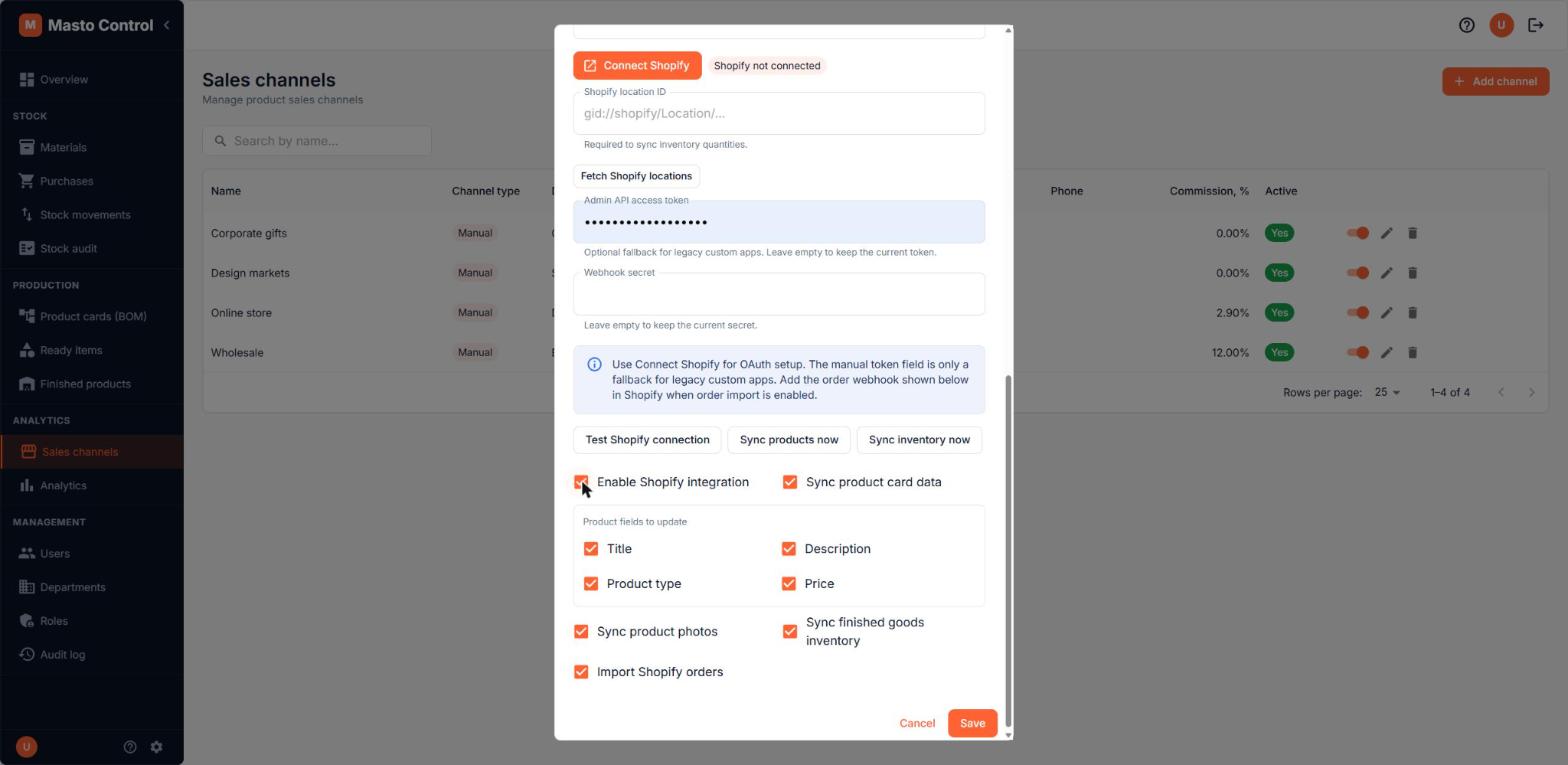The width and height of the screenshot is (1568, 765).
Task: Click the search magnifier icon
Action: click(220, 141)
